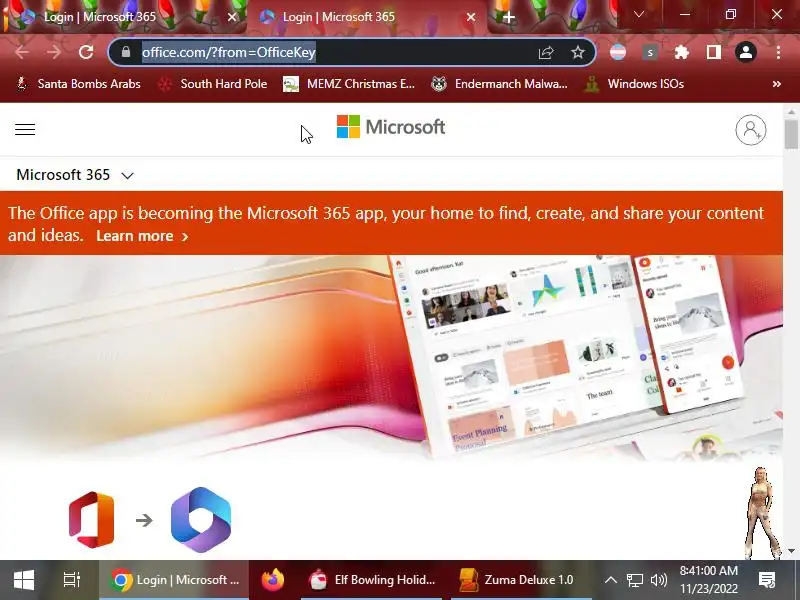Click the scrollbar down arrow
Viewport: 800px width, 600px height.
tap(791, 551)
